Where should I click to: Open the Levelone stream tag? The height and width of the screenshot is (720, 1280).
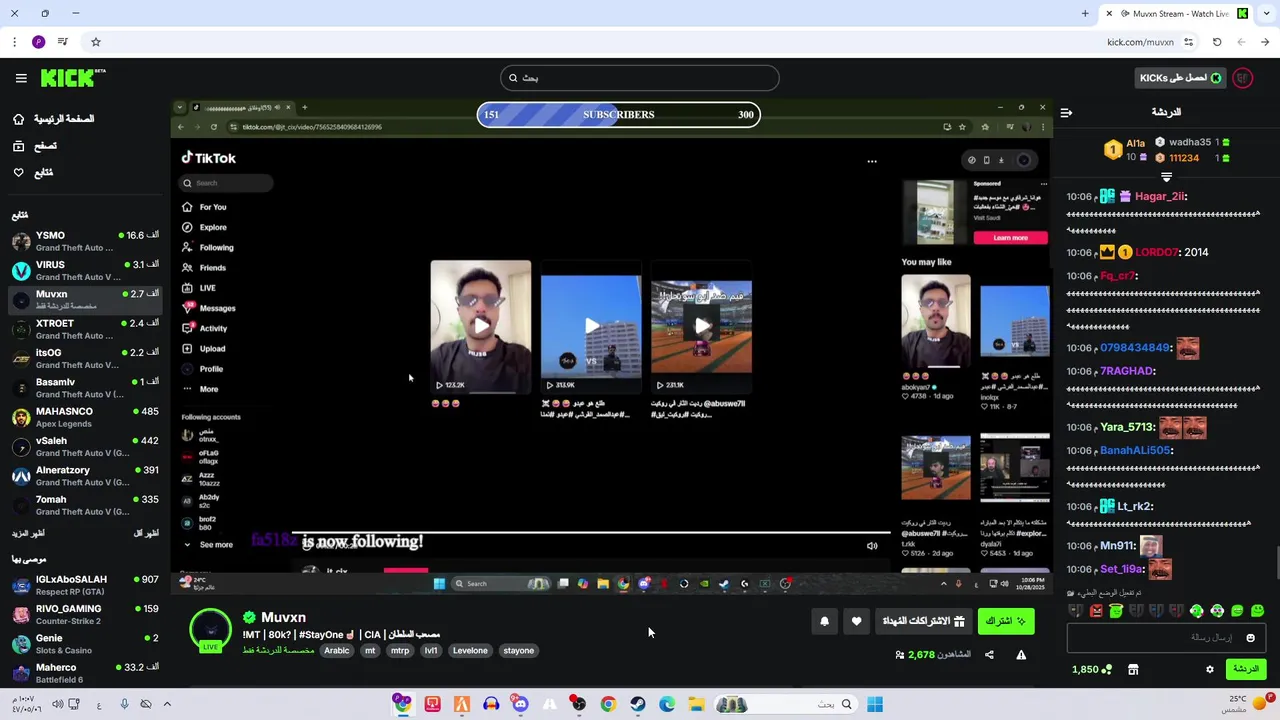470,651
